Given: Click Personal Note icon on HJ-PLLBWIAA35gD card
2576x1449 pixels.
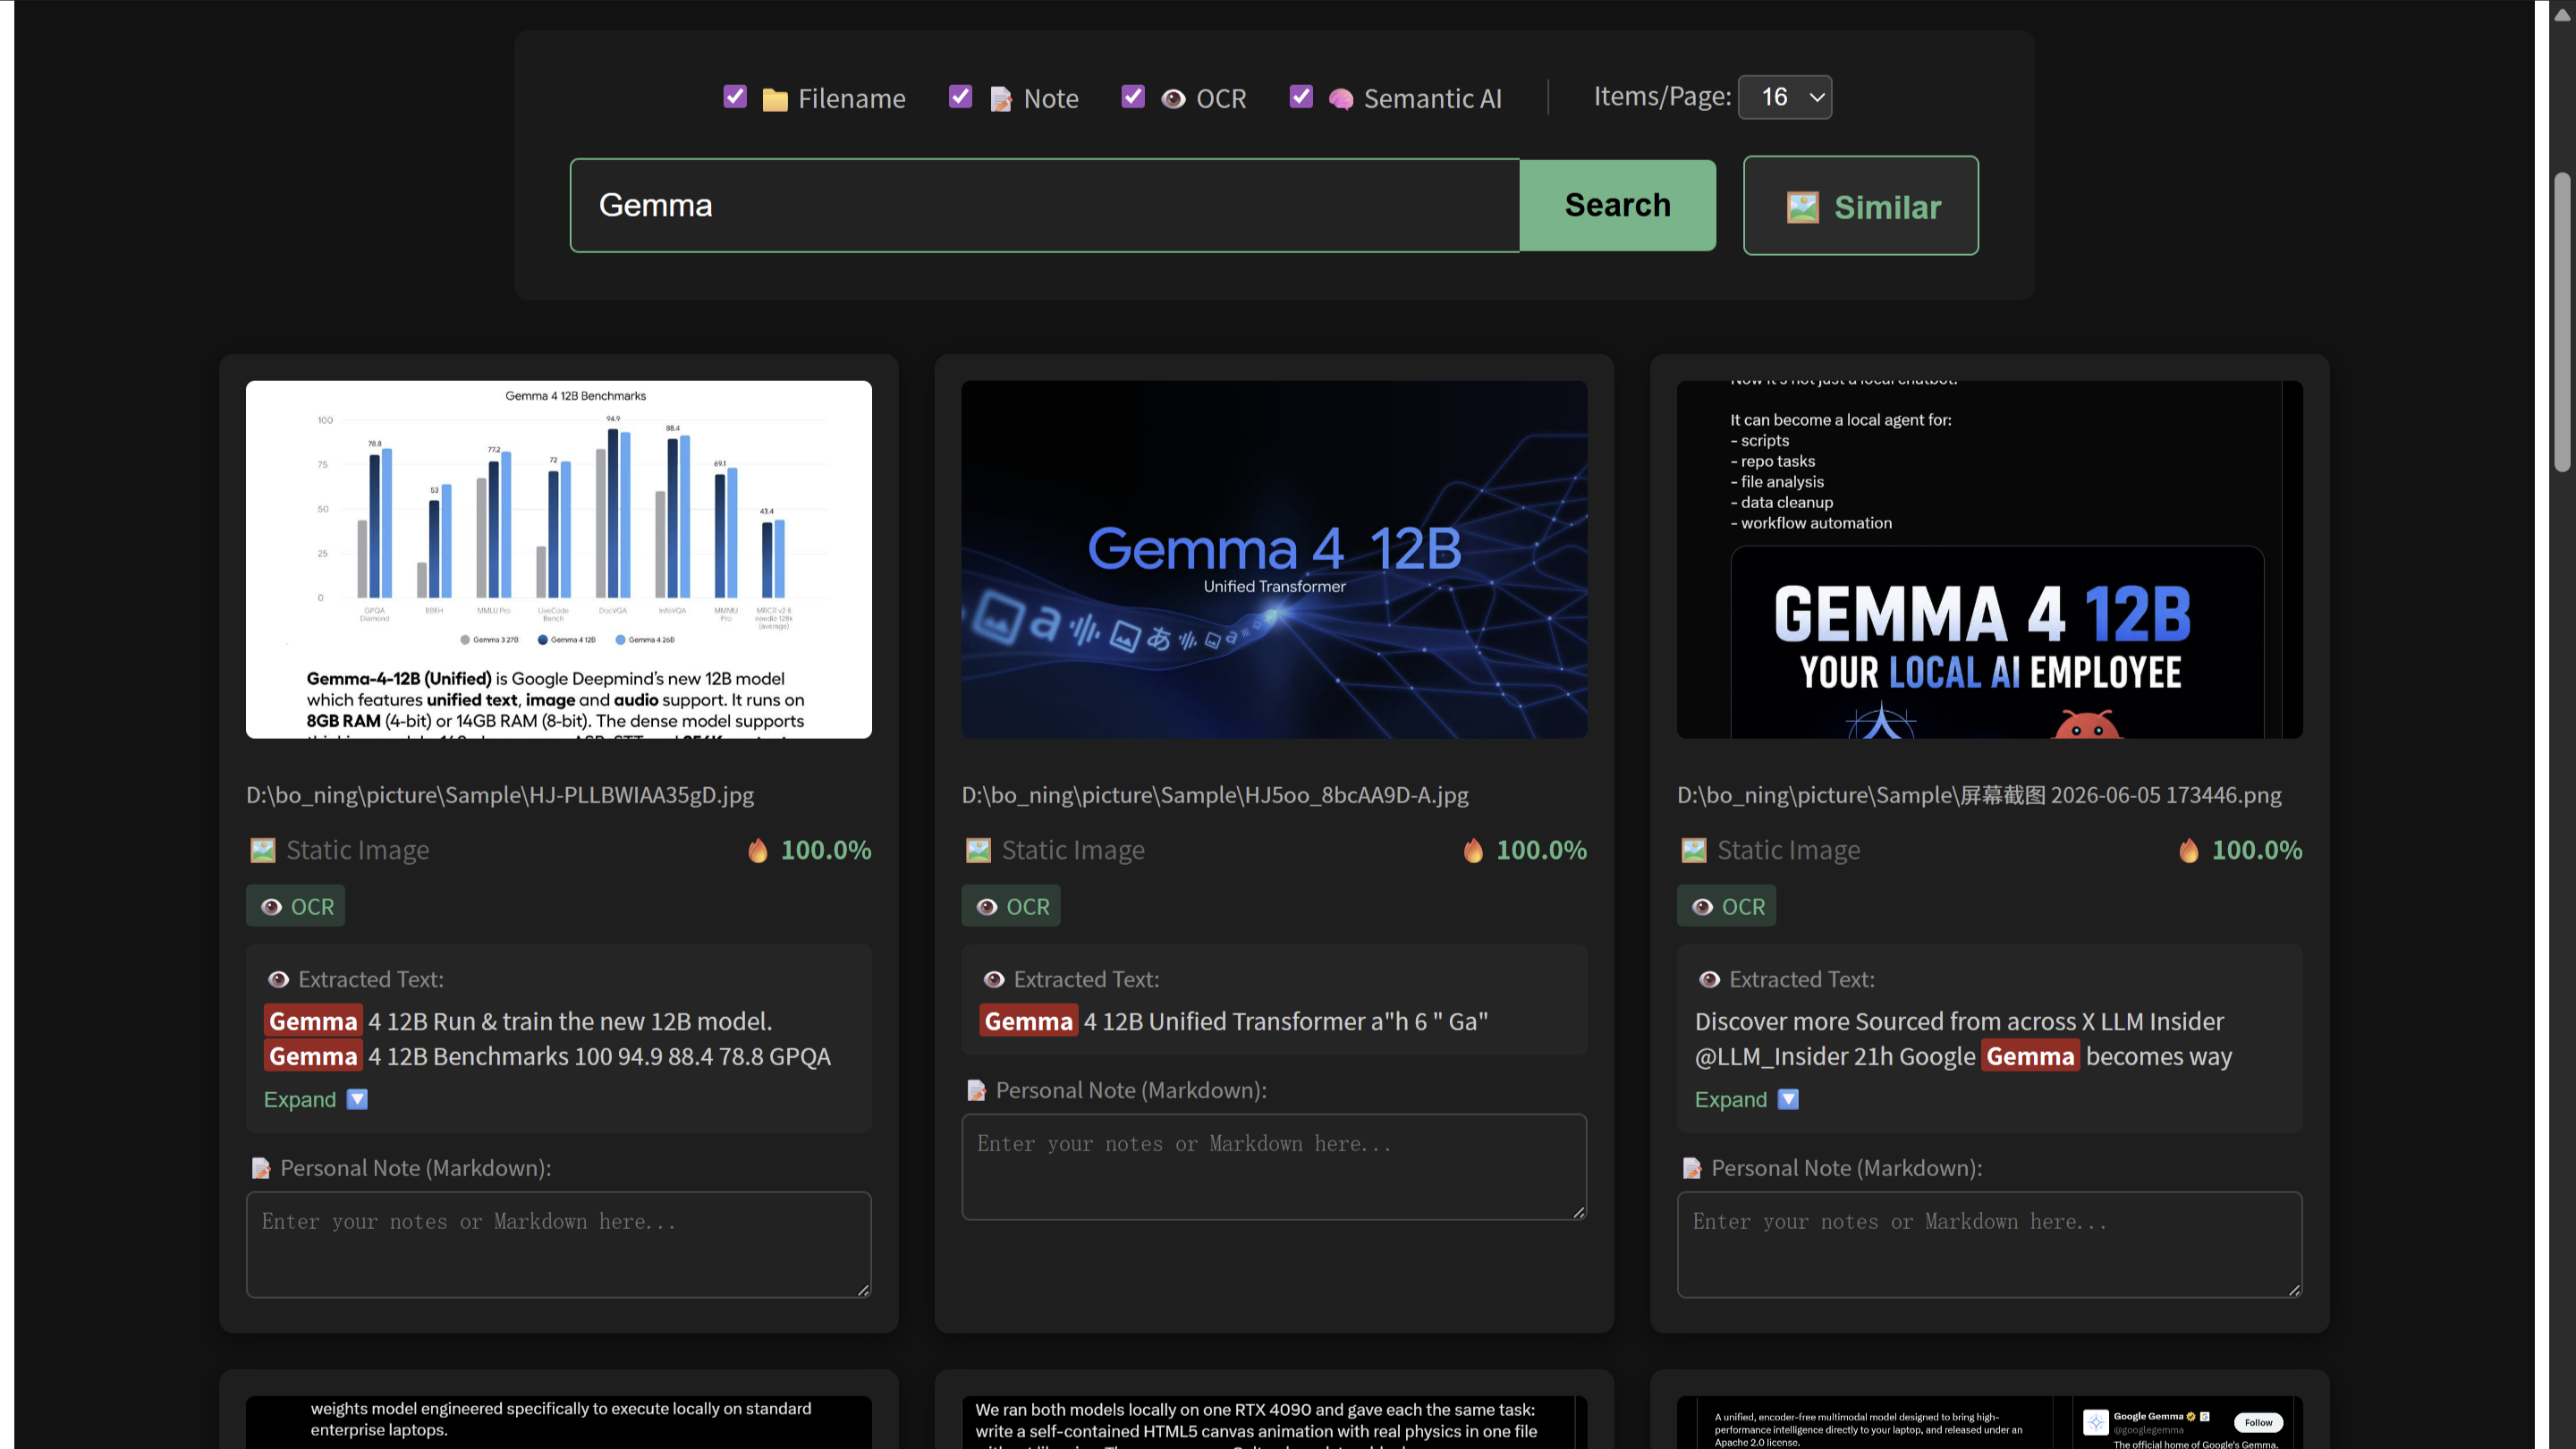Looking at the screenshot, I should click(261, 1168).
